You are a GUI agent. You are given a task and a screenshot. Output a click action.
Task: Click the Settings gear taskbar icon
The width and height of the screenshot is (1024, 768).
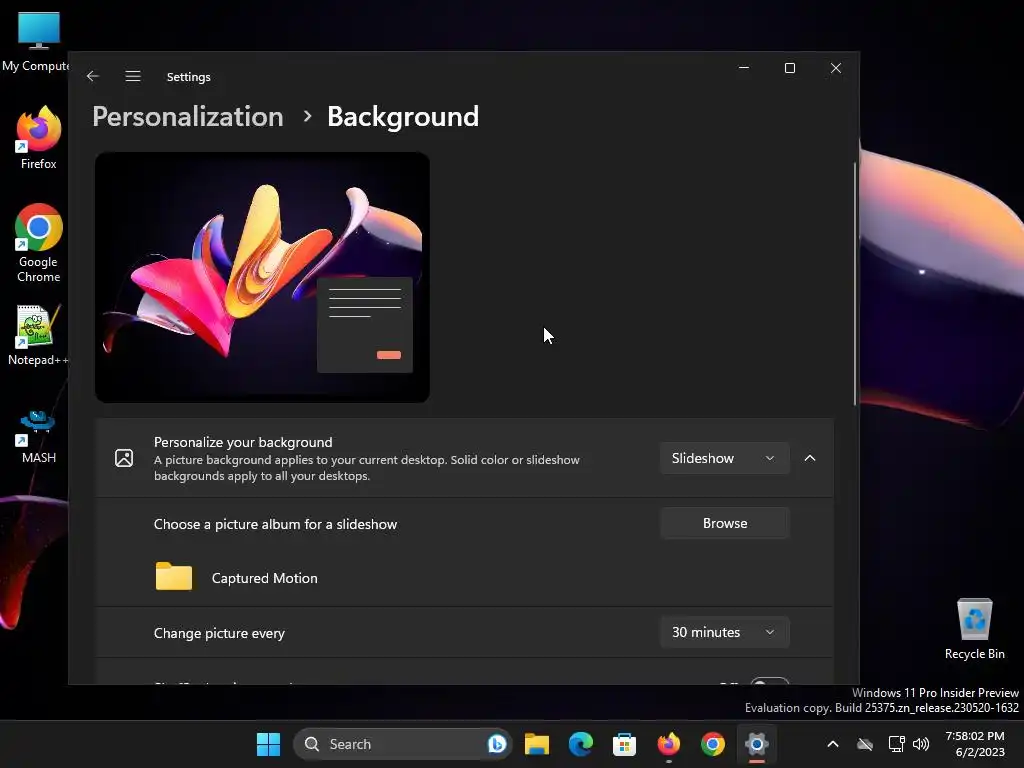pyautogui.click(x=756, y=744)
